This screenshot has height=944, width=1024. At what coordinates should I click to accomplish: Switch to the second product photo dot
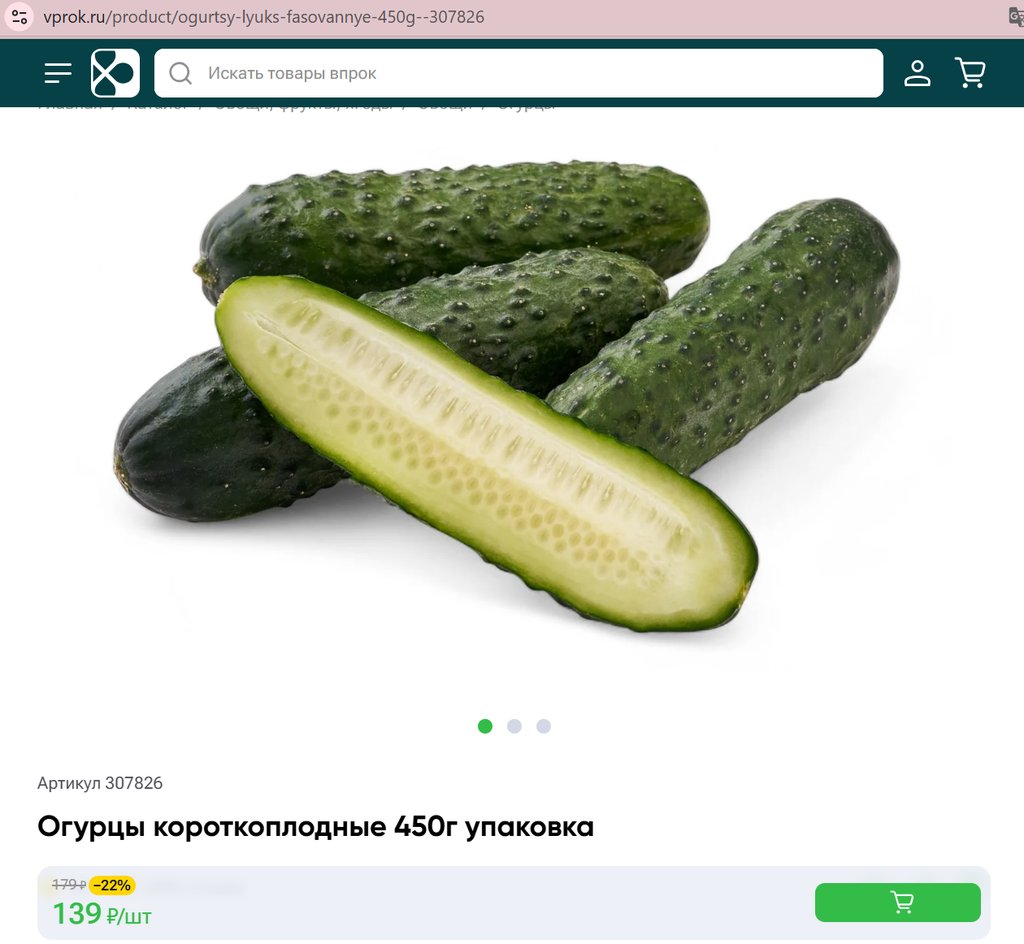click(x=515, y=726)
